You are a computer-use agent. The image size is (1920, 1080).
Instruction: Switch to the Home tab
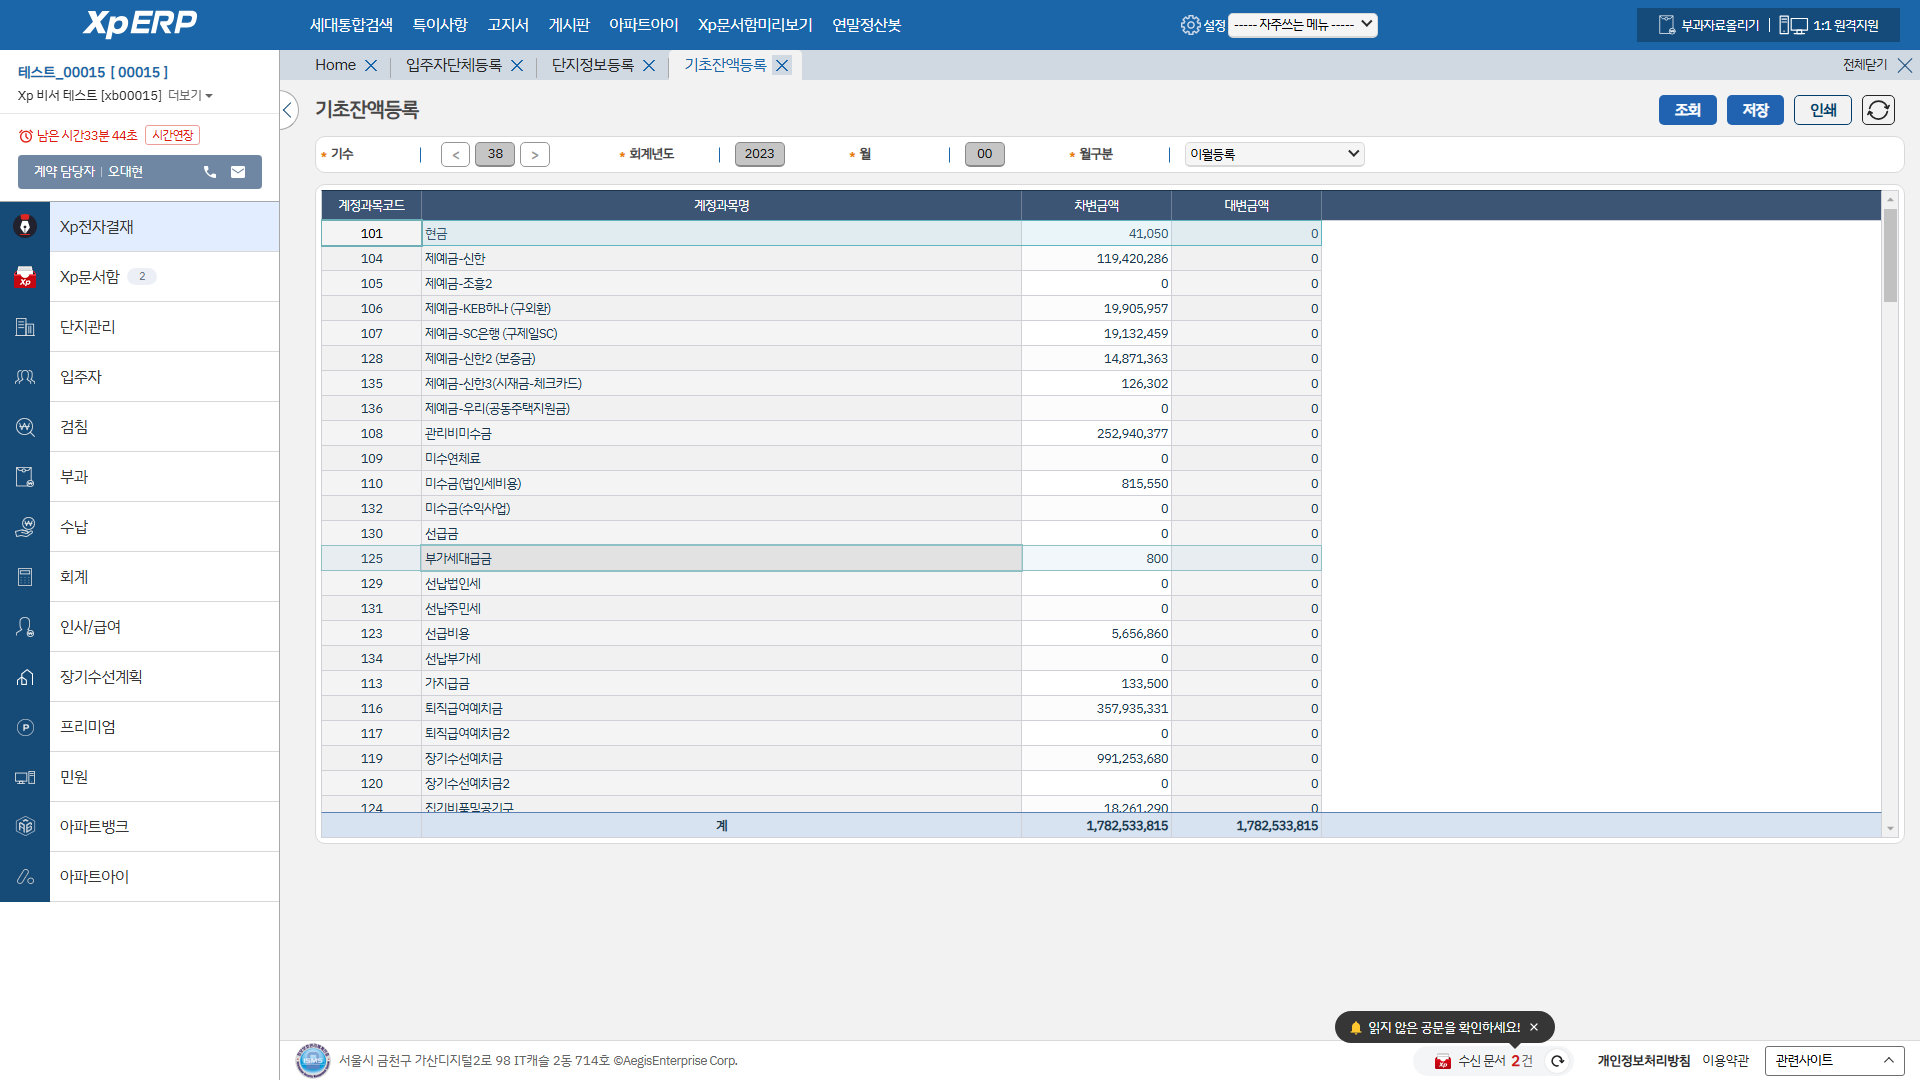335,65
